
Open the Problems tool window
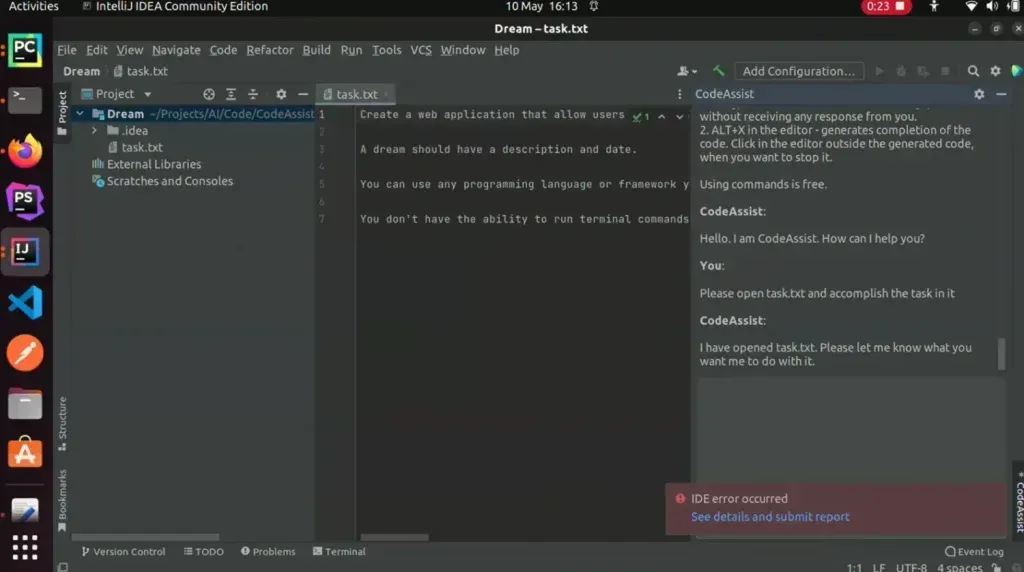pyautogui.click(x=268, y=552)
